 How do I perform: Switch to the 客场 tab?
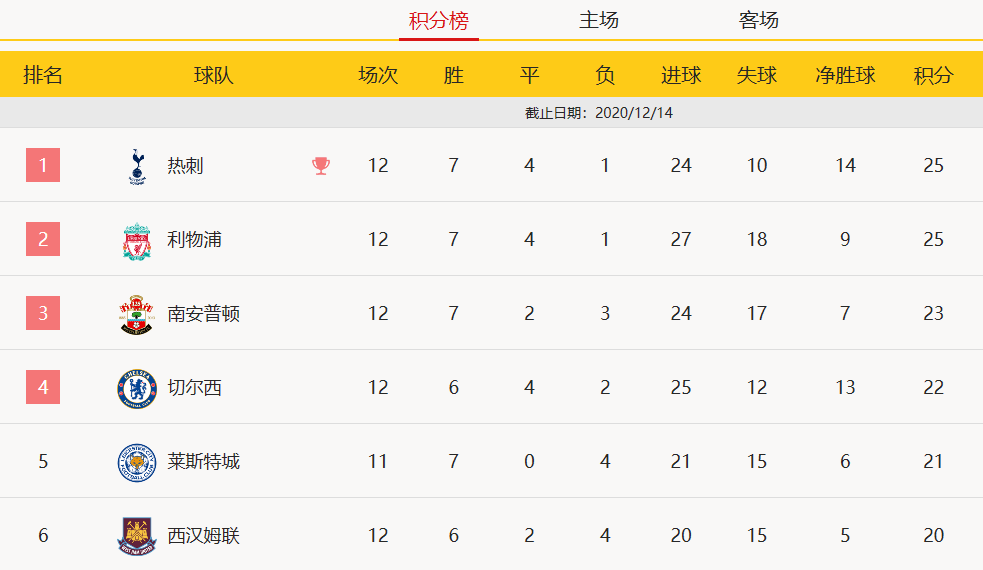click(x=759, y=20)
